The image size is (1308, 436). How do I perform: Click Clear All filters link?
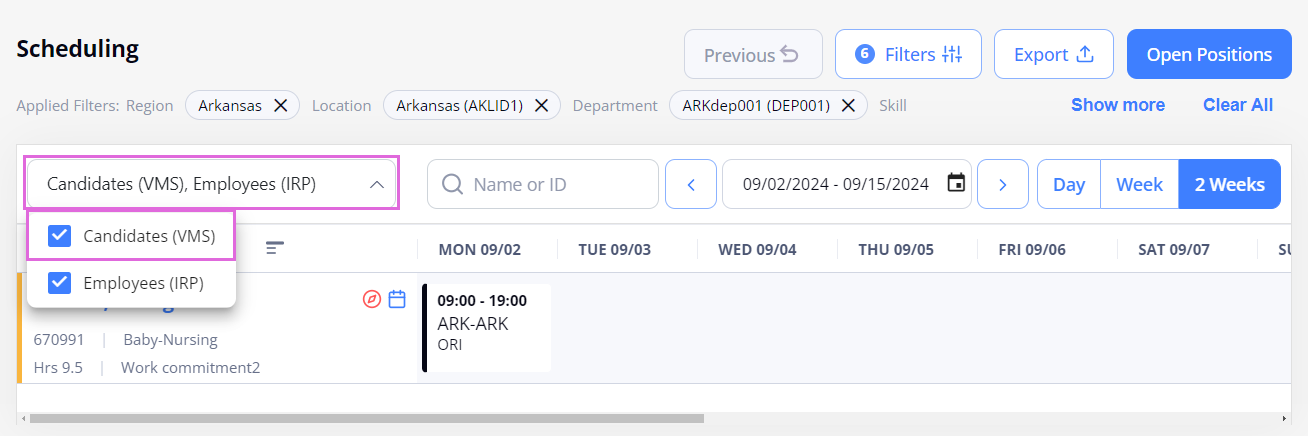(1237, 105)
